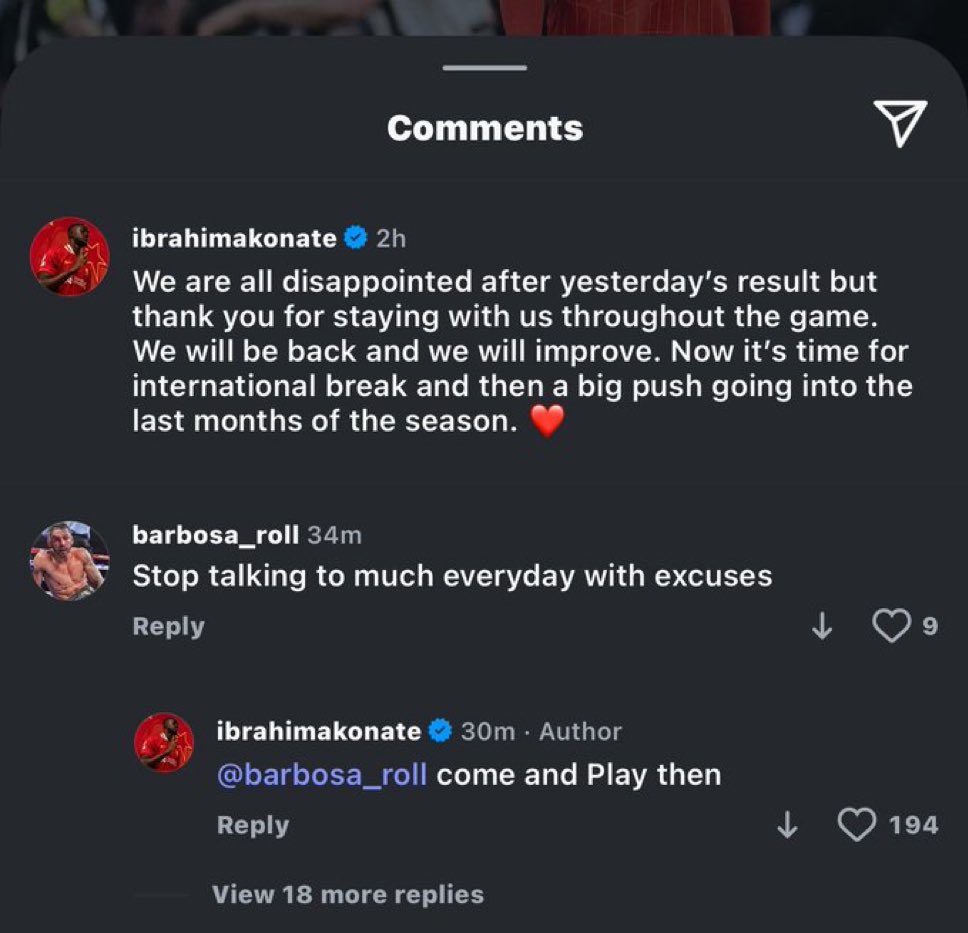
Task: Like barbosa_roll's comment with heart icon
Action: [891, 625]
